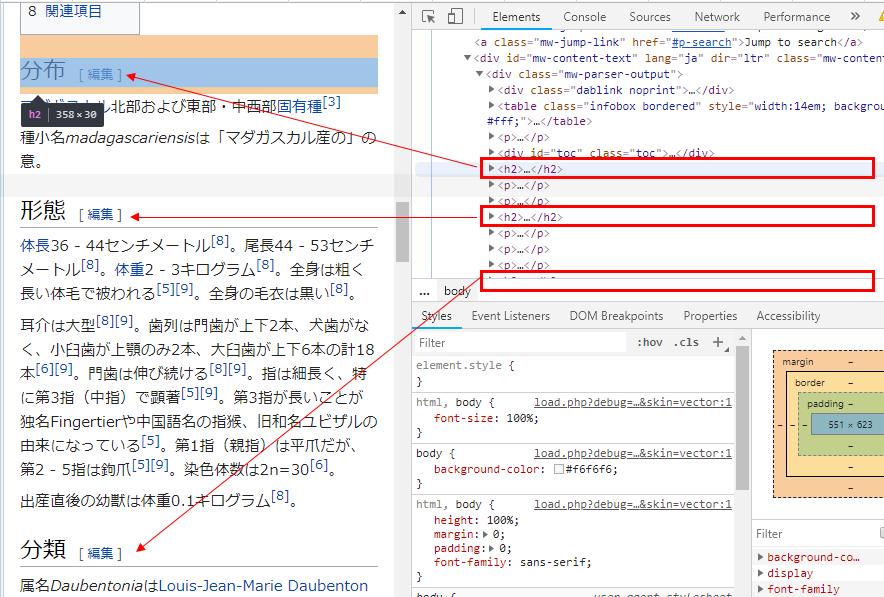Image resolution: width=884 pixels, height=597 pixels.
Task: Click the font-size: 100% declaration
Action: (x=486, y=418)
